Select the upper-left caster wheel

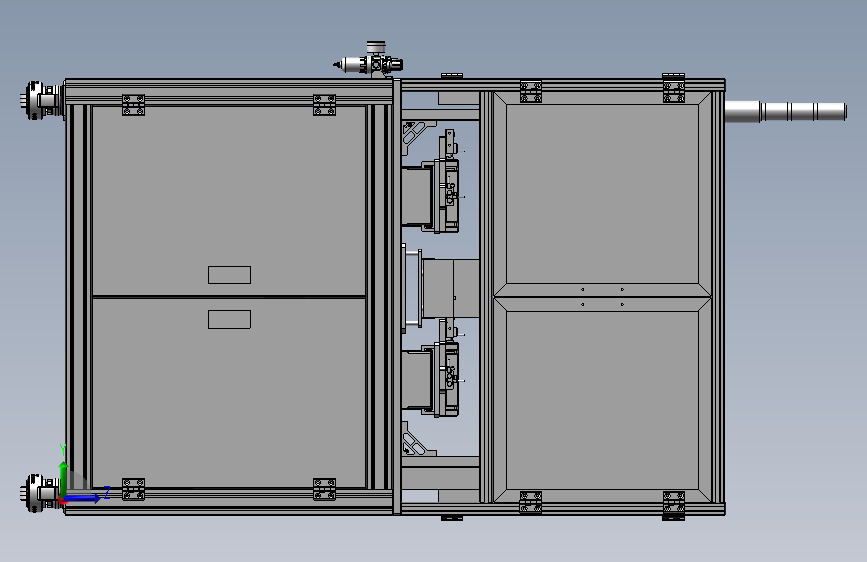click(43, 100)
